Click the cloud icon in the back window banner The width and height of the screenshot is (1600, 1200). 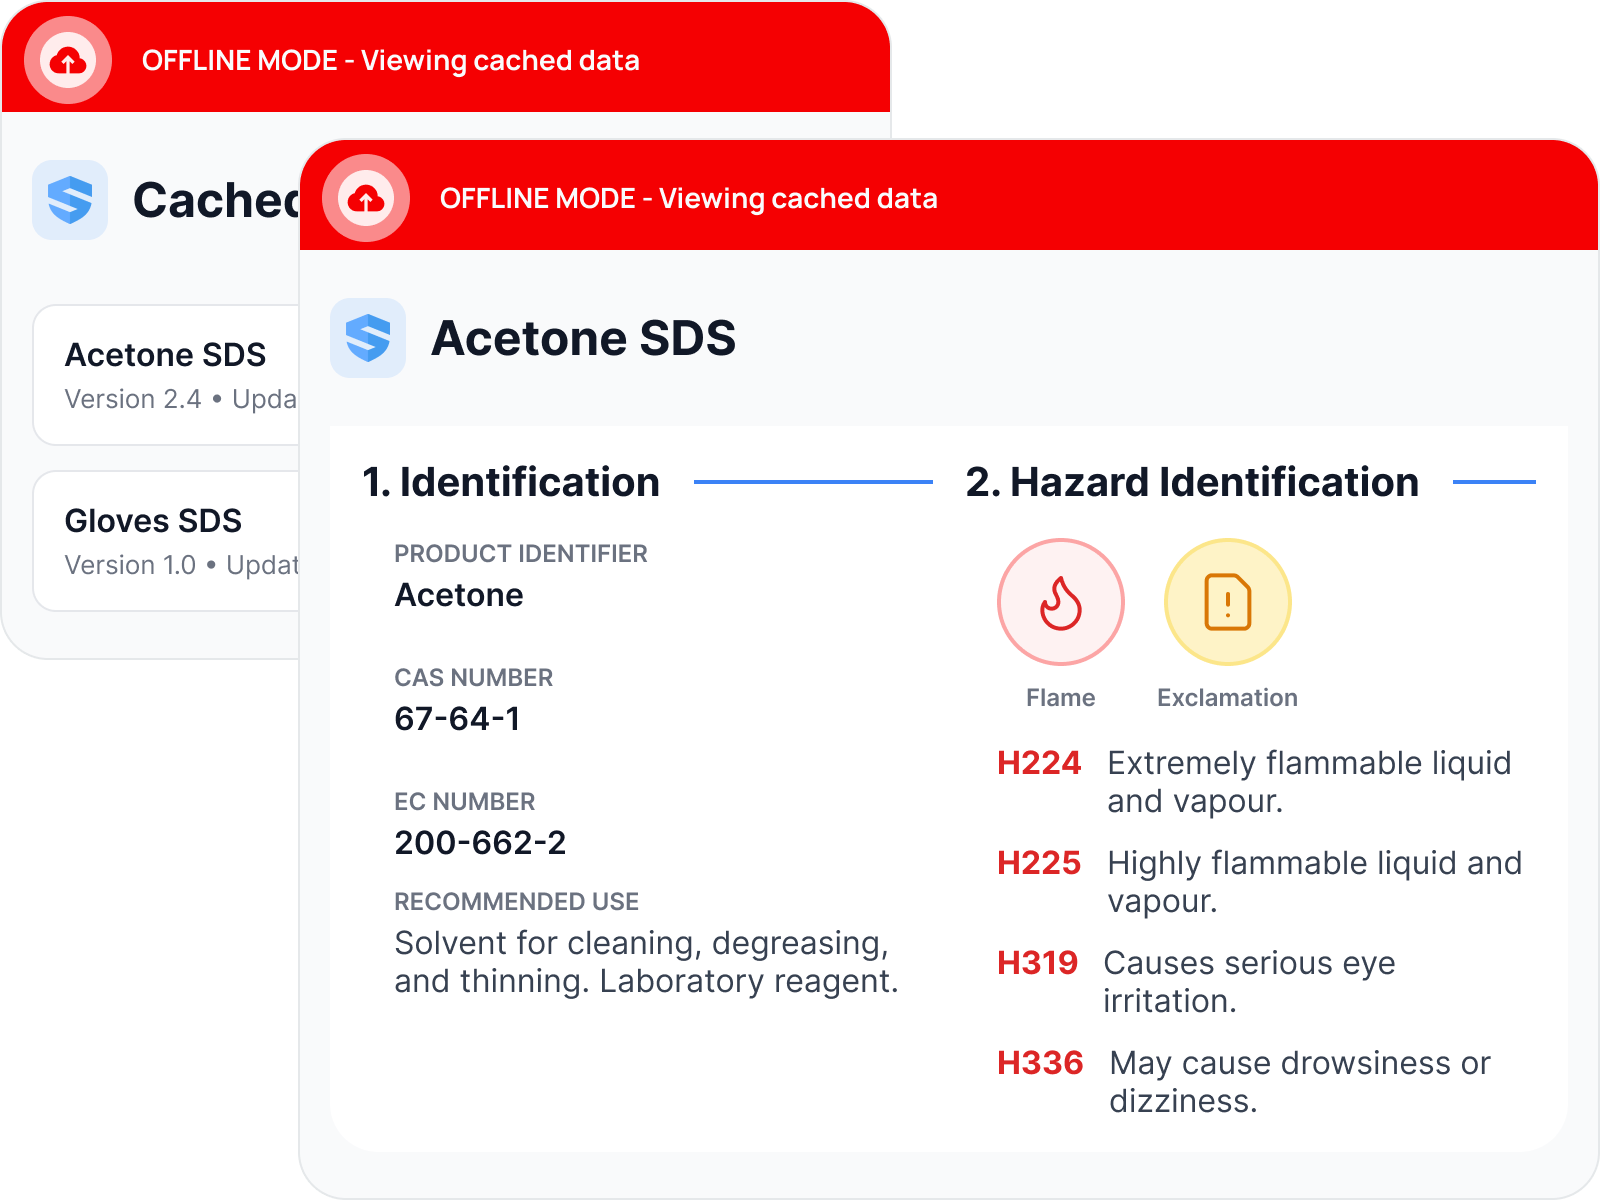tap(68, 60)
